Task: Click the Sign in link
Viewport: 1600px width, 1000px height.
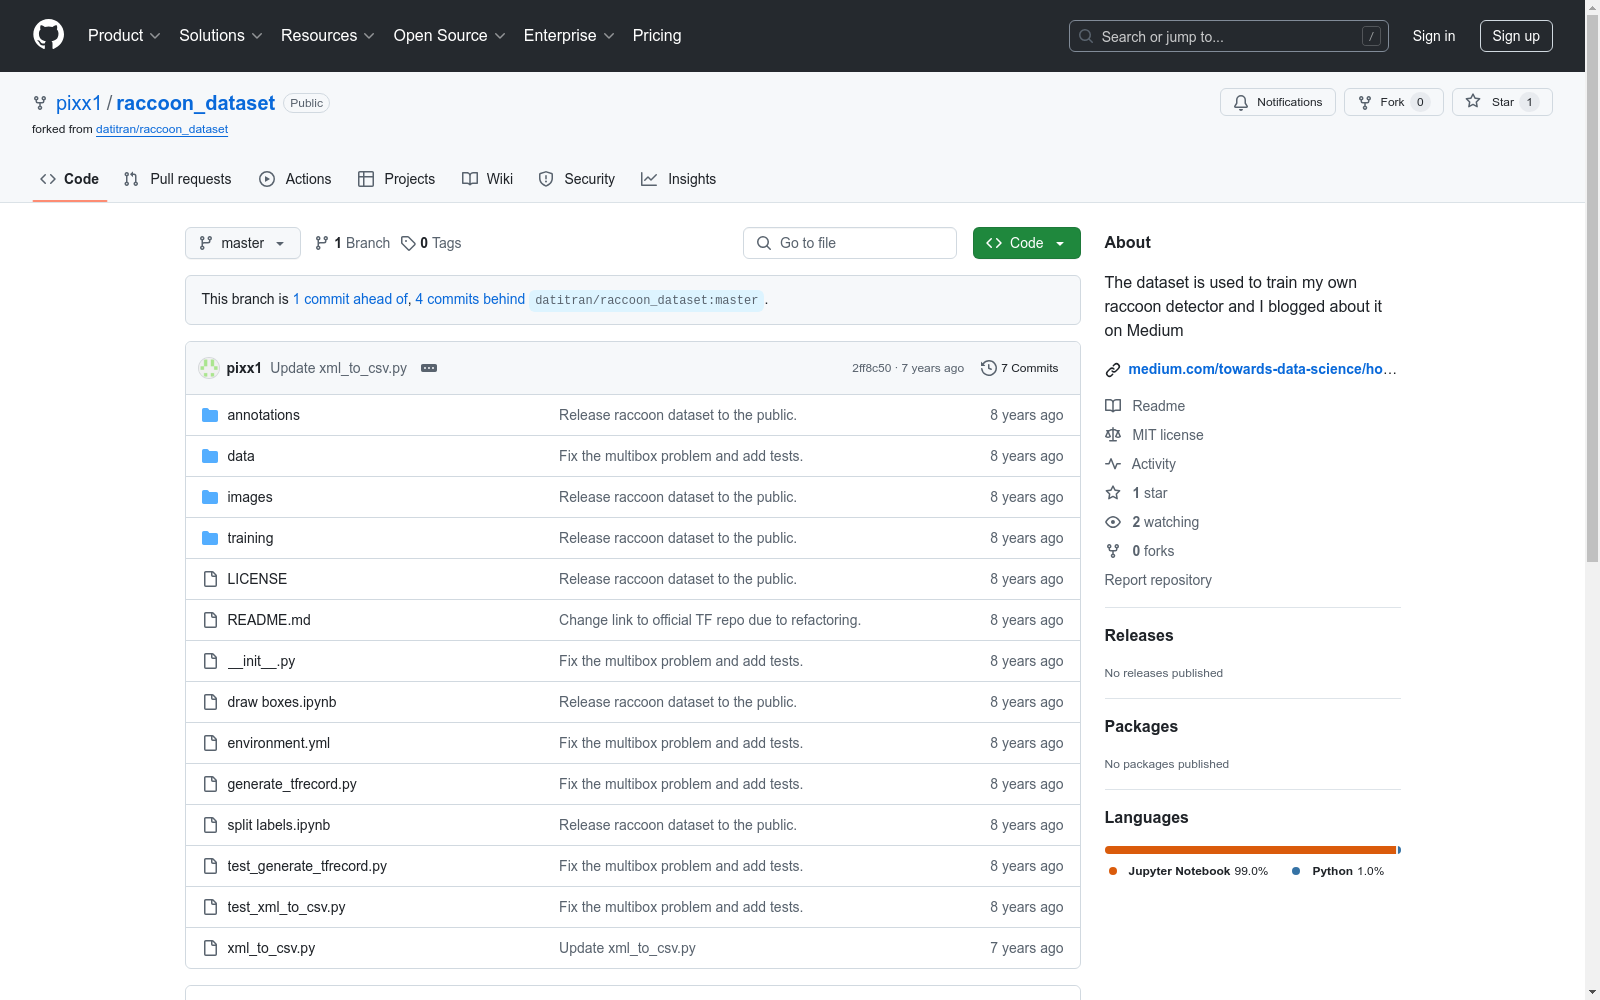Action: point(1433,36)
